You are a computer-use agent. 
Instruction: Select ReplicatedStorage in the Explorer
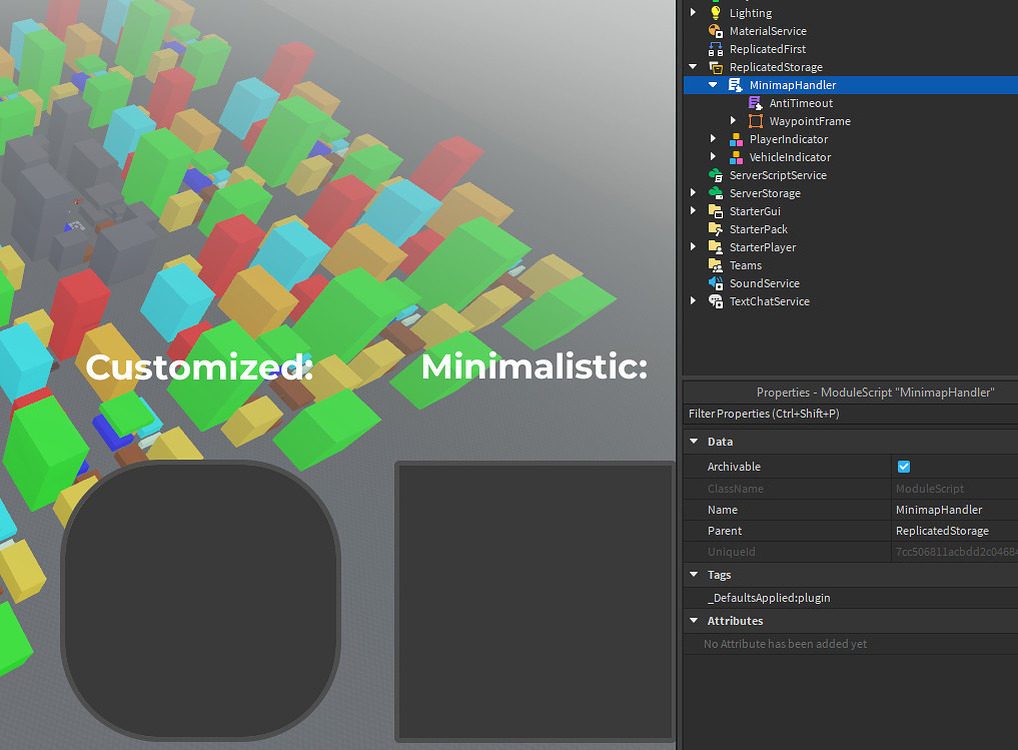(776, 68)
